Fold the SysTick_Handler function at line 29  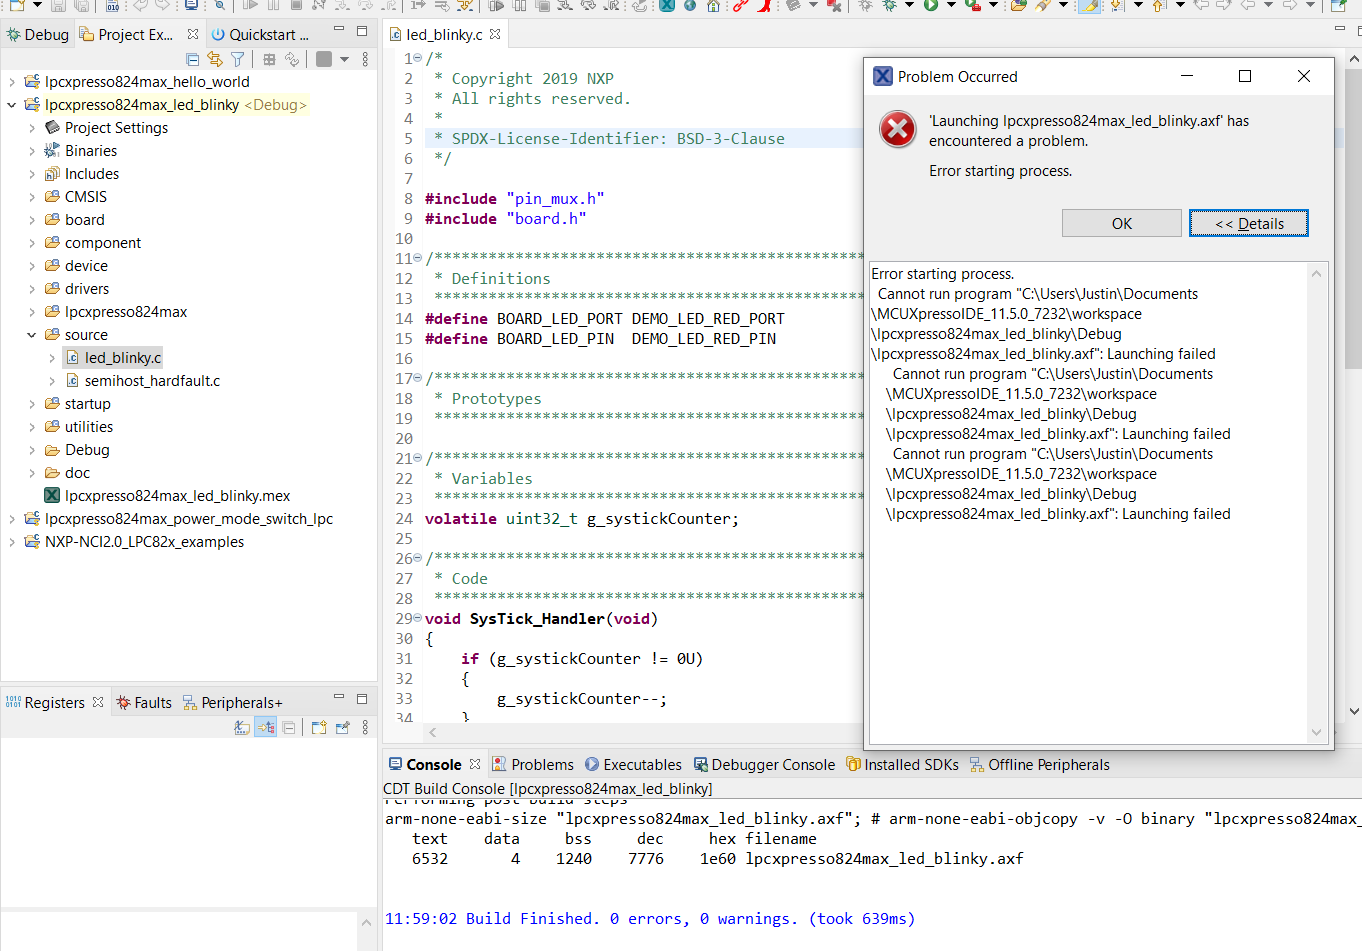coord(418,618)
